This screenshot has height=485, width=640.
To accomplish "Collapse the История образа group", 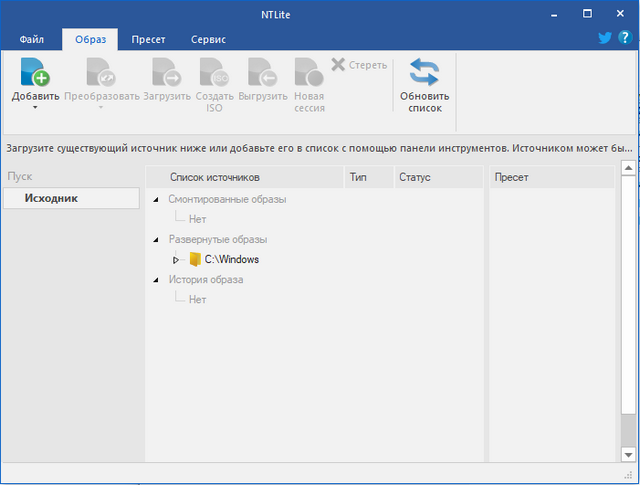I will coord(156,280).
